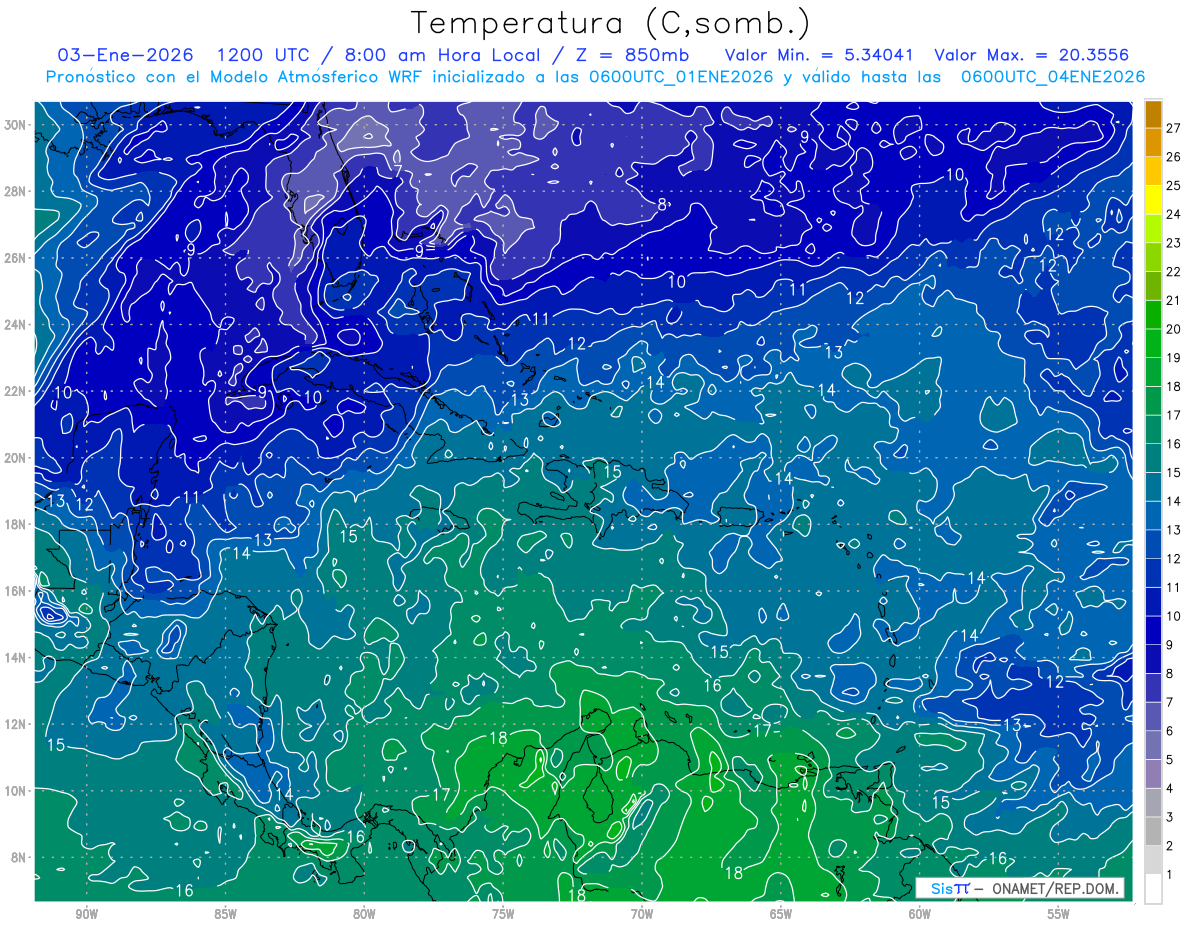
Task: Click the '55W' longitude axis label
Action: (1059, 913)
